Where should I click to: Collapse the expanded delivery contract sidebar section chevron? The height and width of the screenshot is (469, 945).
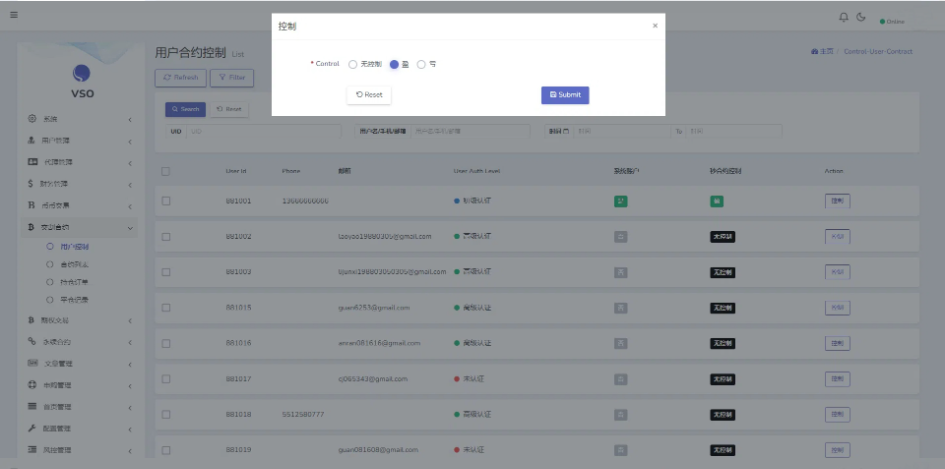[130, 228]
